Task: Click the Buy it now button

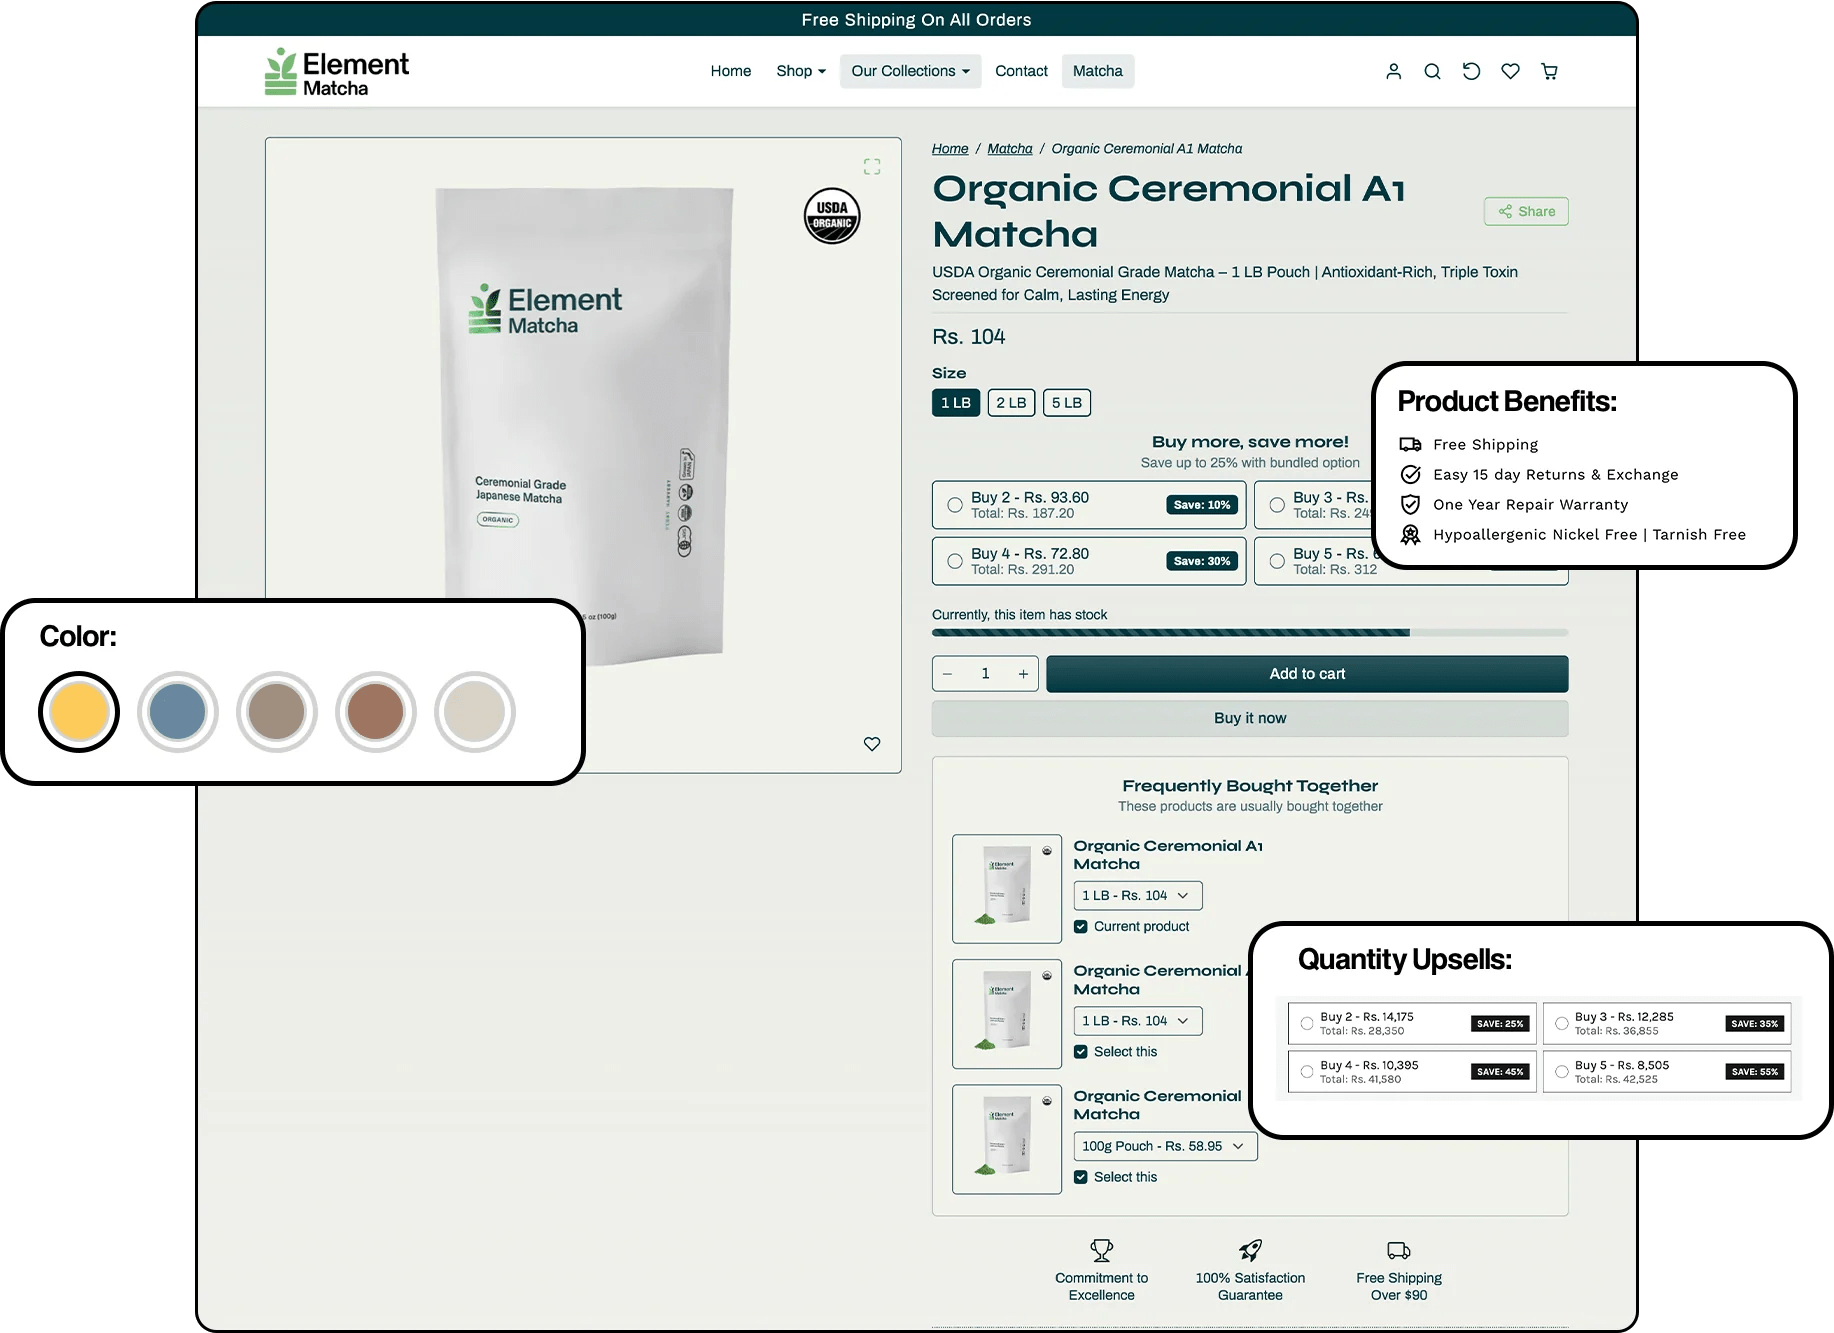Action: click(x=1250, y=718)
